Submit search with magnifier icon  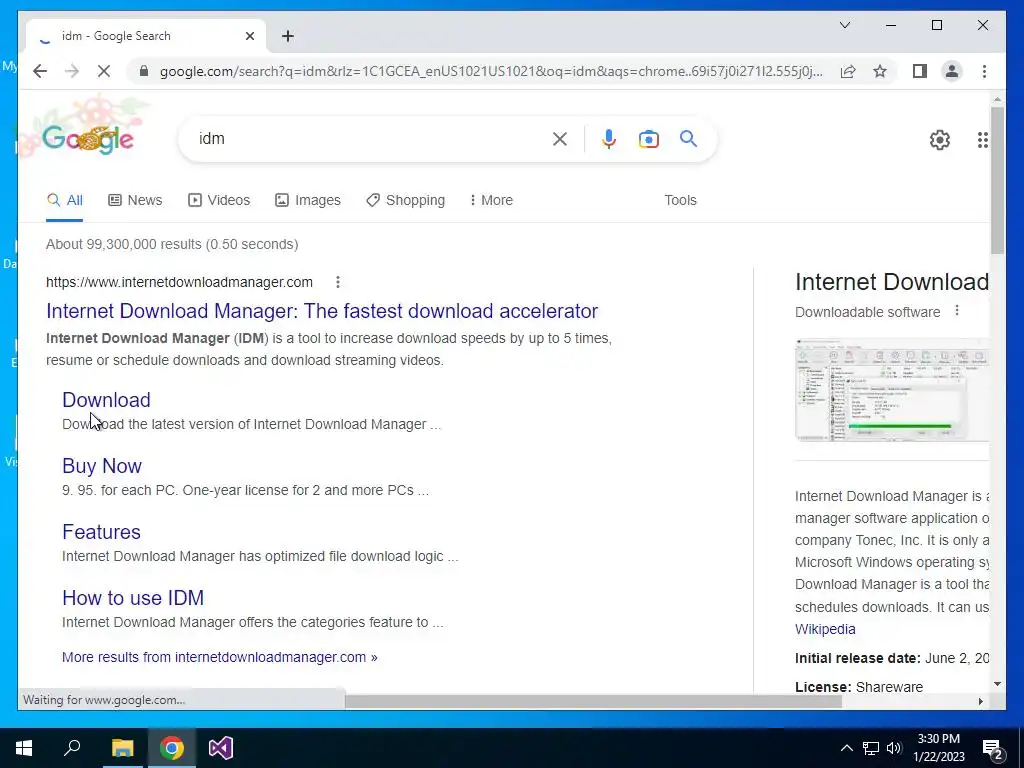pos(688,138)
